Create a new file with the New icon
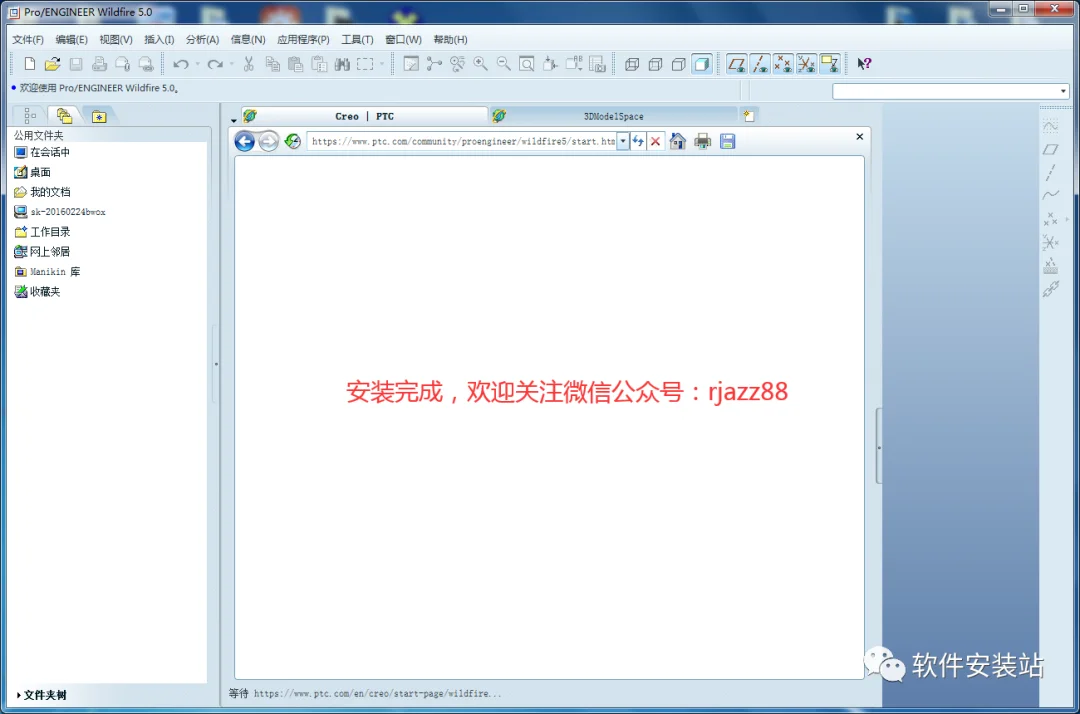This screenshot has height=714, width=1080. [30, 64]
